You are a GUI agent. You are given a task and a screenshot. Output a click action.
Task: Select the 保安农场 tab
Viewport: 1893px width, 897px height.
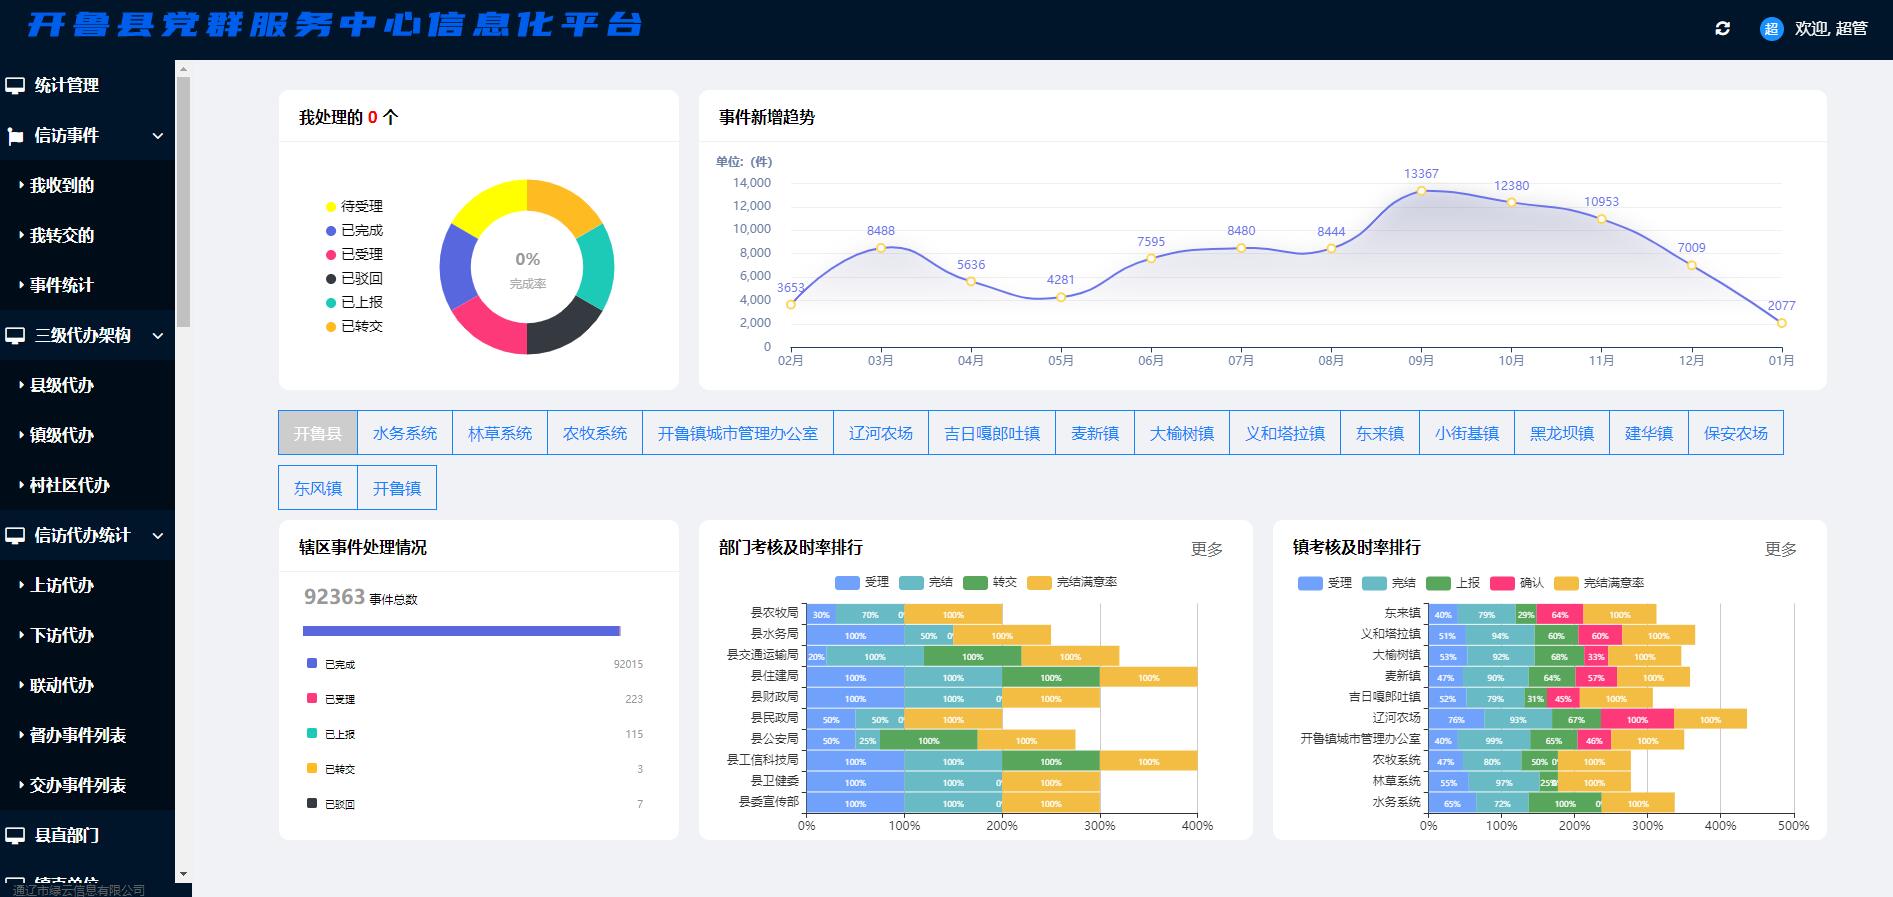point(1736,433)
